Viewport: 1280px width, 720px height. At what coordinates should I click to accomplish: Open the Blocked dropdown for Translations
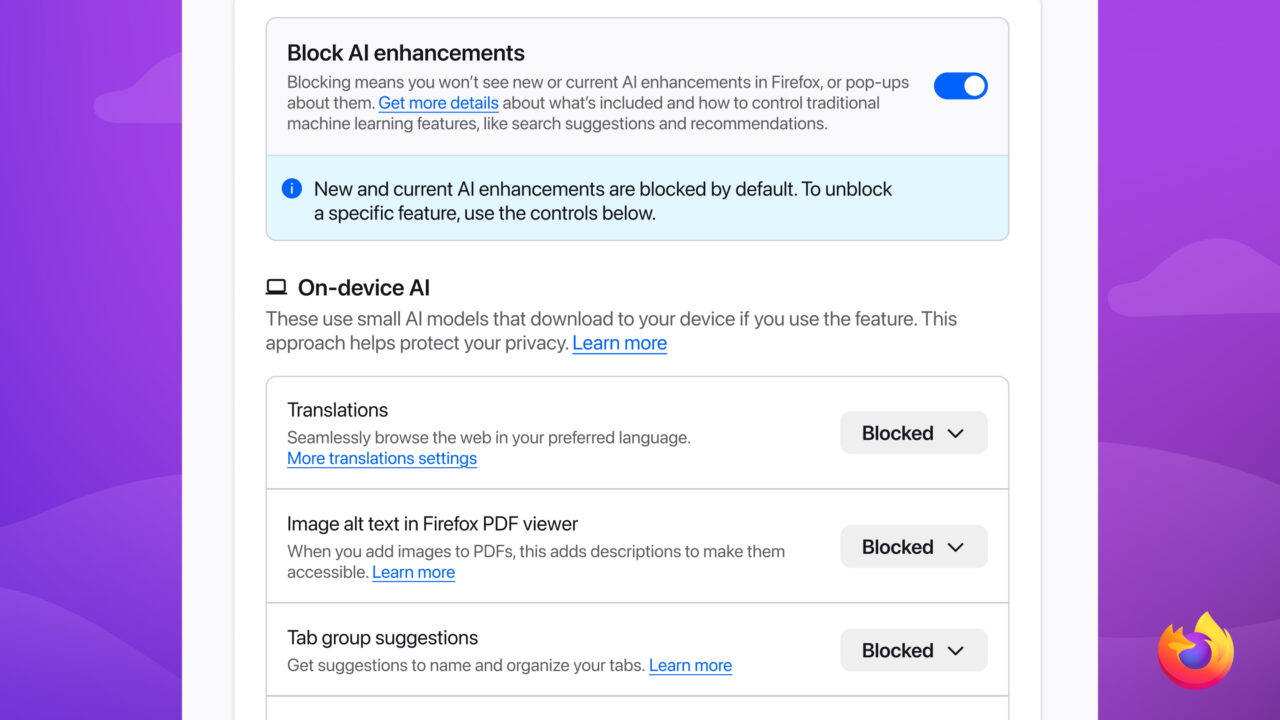point(913,432)
